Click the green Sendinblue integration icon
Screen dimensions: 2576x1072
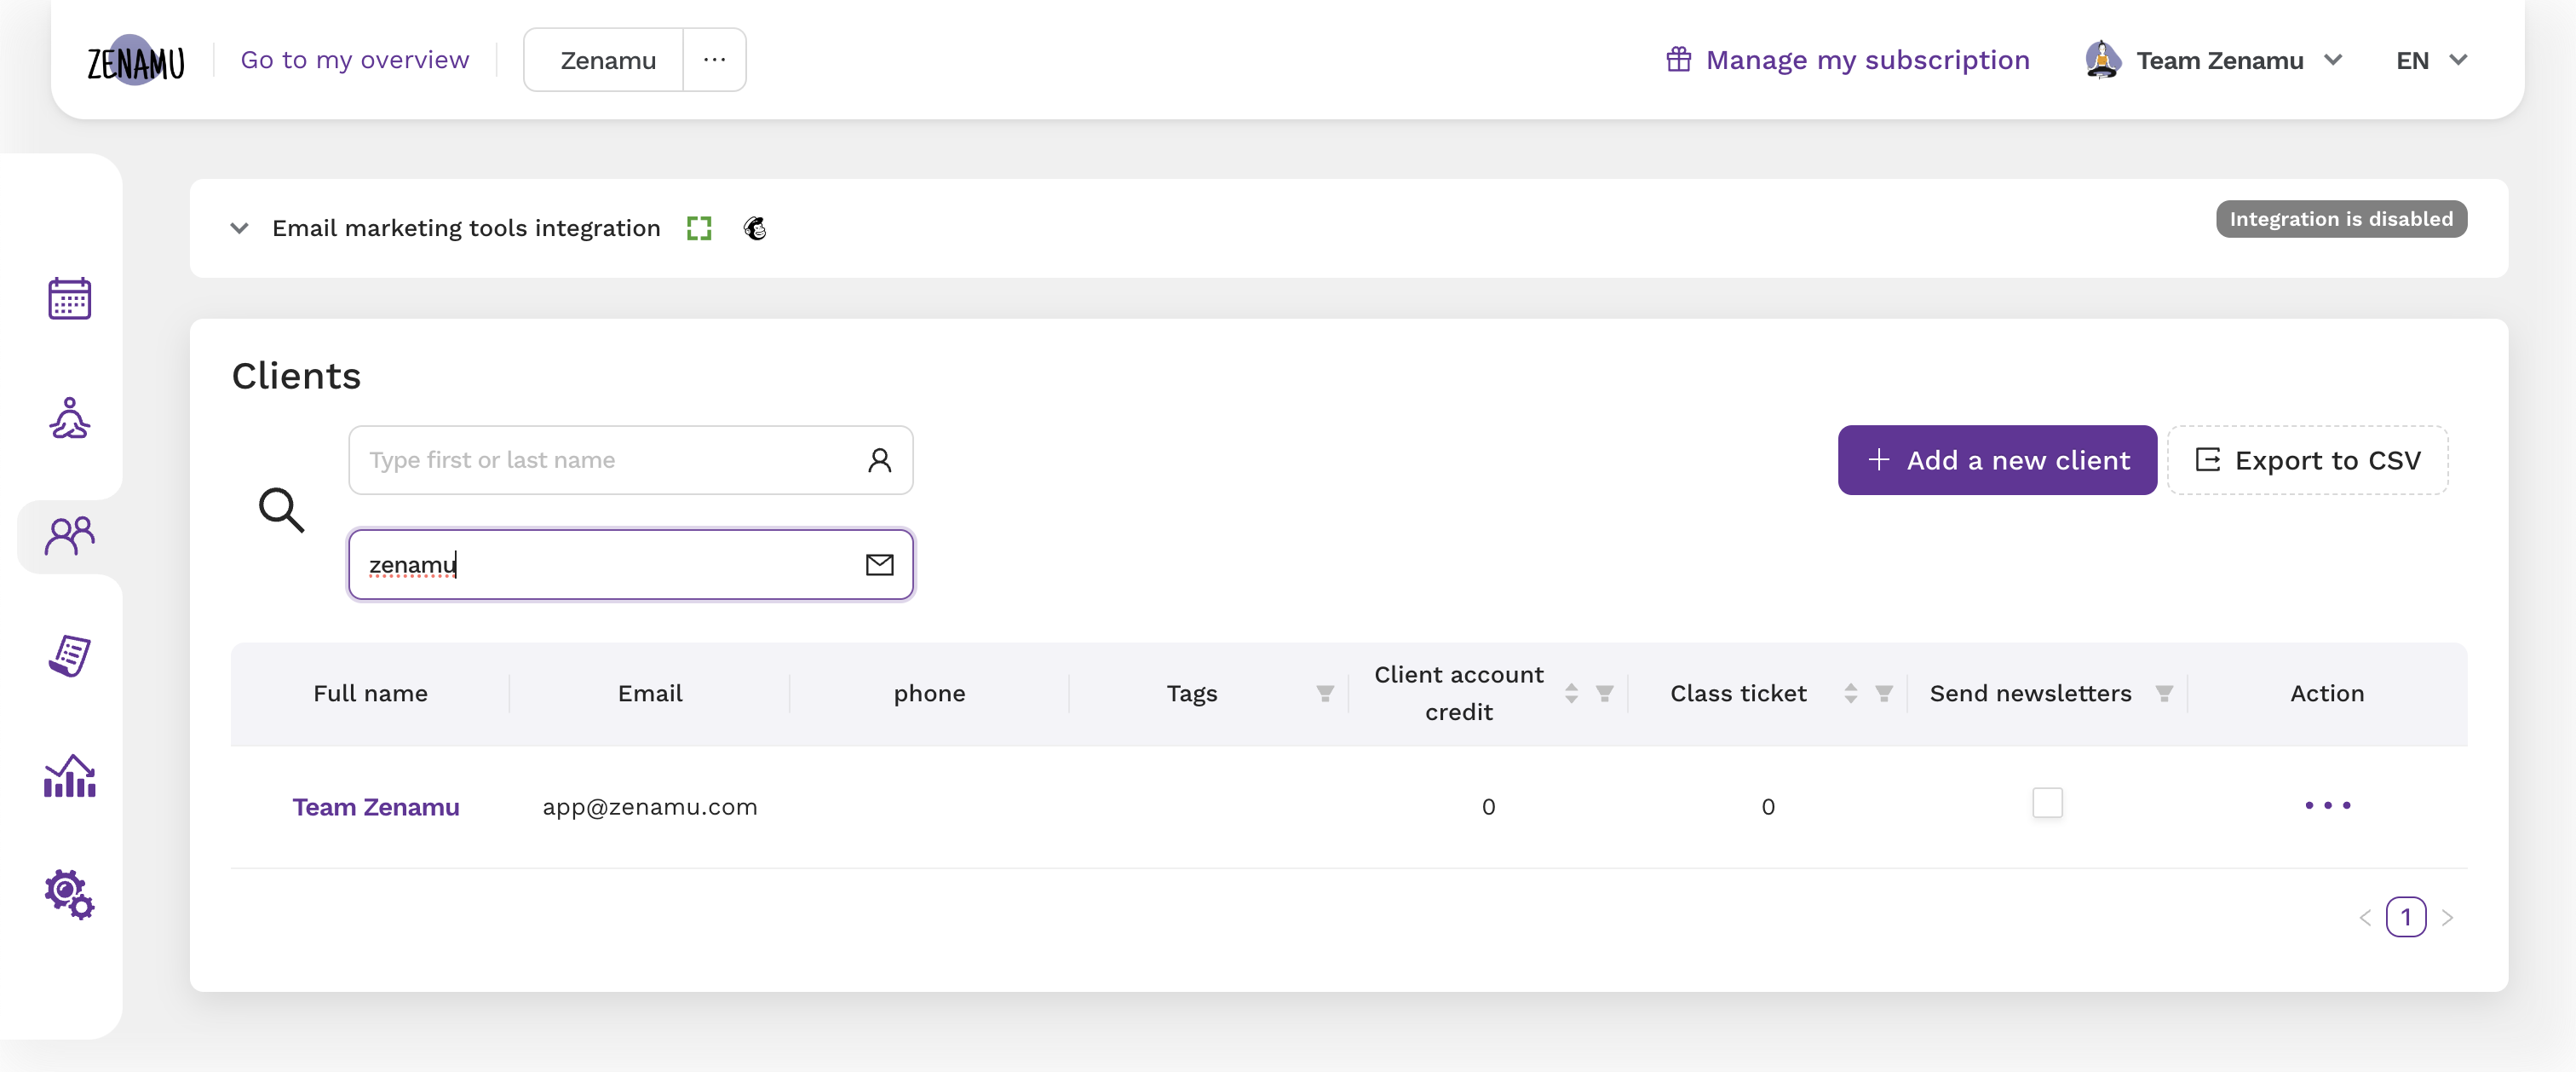[x=699, y=229]
